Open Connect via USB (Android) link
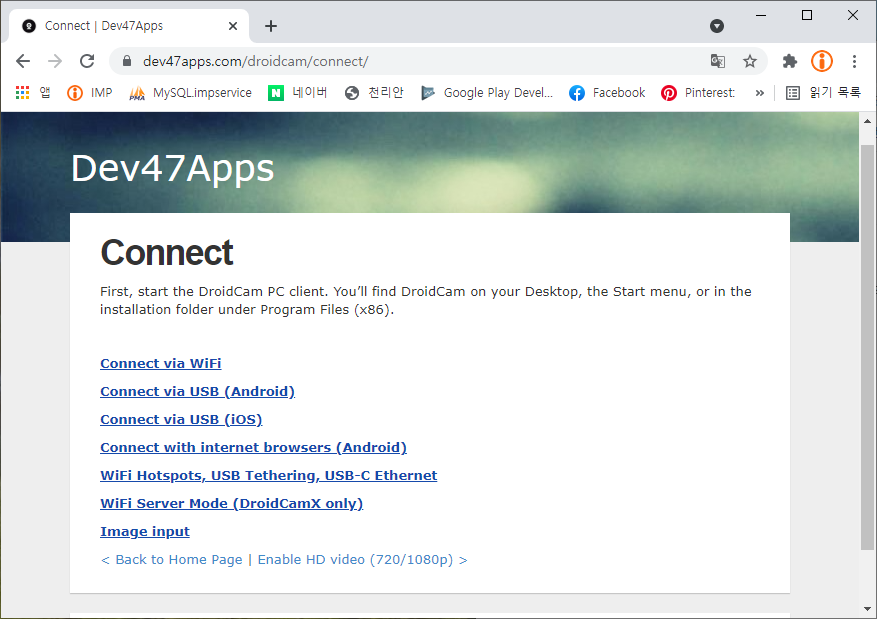This screenshot has width=877, height=619. coord(197,391)
